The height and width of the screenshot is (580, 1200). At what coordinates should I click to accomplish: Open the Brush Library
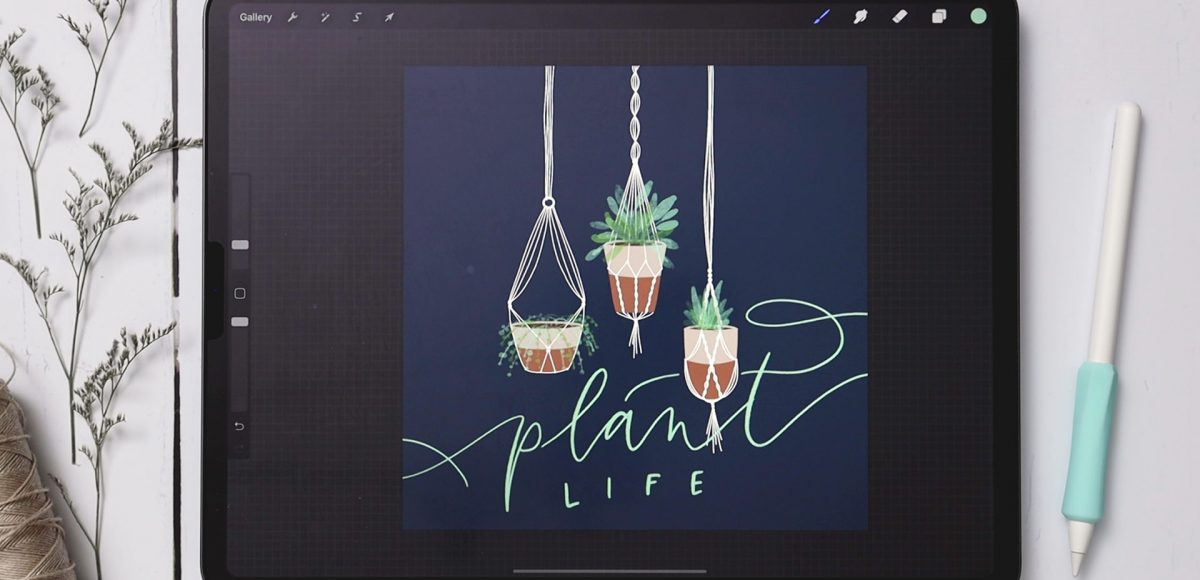(x=822, y=15)
